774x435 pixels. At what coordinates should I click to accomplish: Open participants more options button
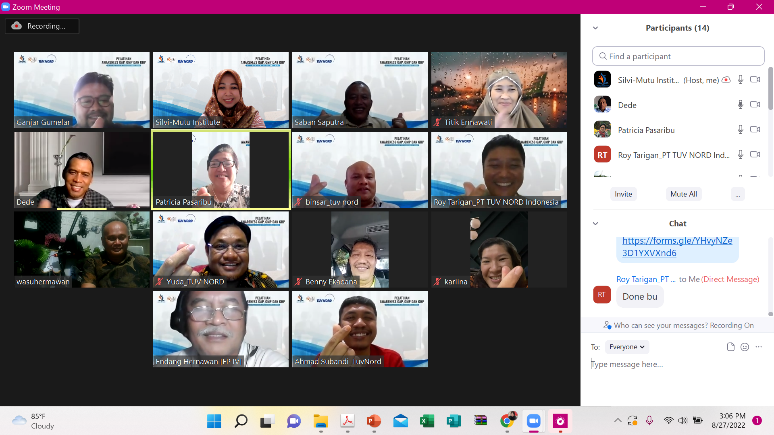point(738,194)
